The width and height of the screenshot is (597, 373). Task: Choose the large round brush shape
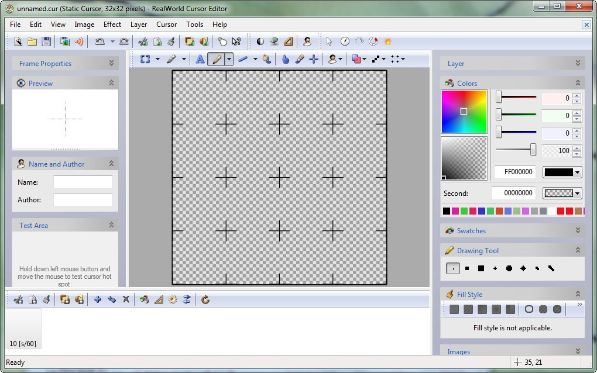pos(509,268)
